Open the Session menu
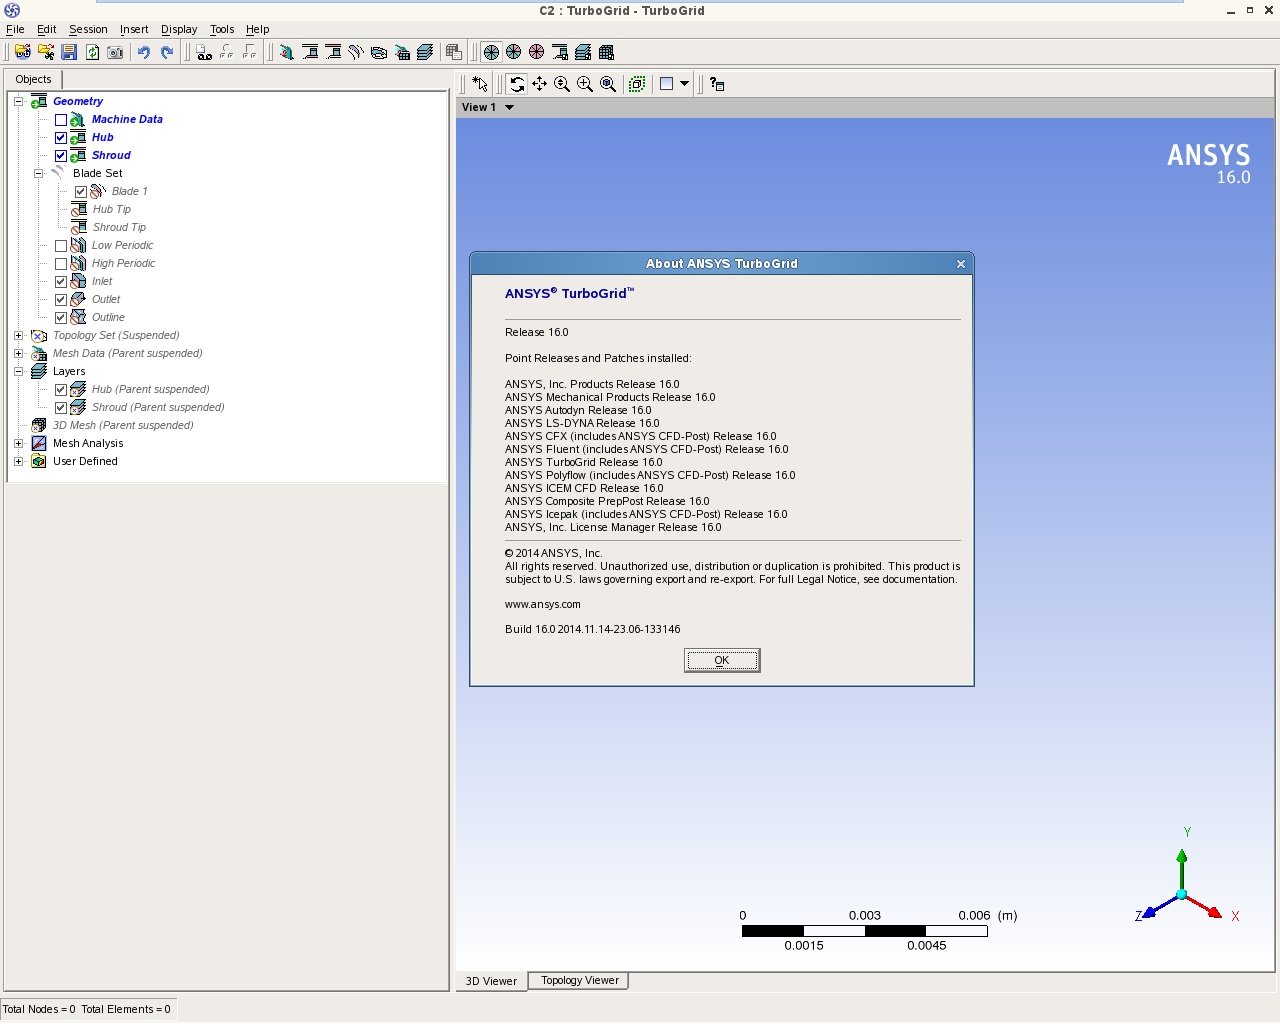 tap(88, 29)
